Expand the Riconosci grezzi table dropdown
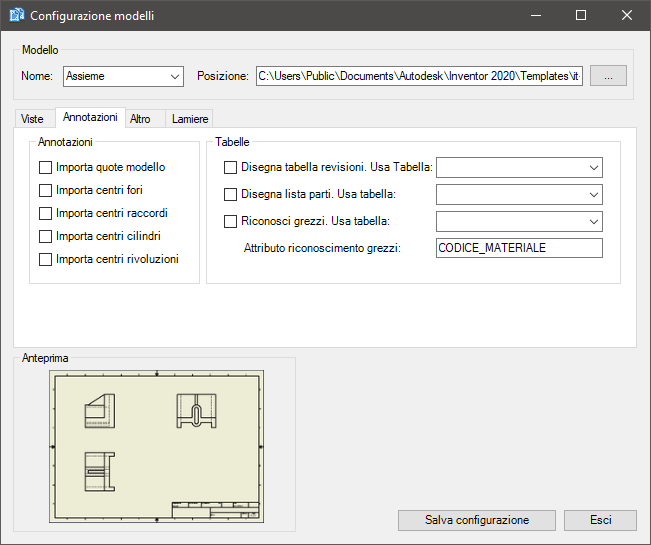Image resolution: width=651 pixels, height=545 pixels. pos(519,222)
